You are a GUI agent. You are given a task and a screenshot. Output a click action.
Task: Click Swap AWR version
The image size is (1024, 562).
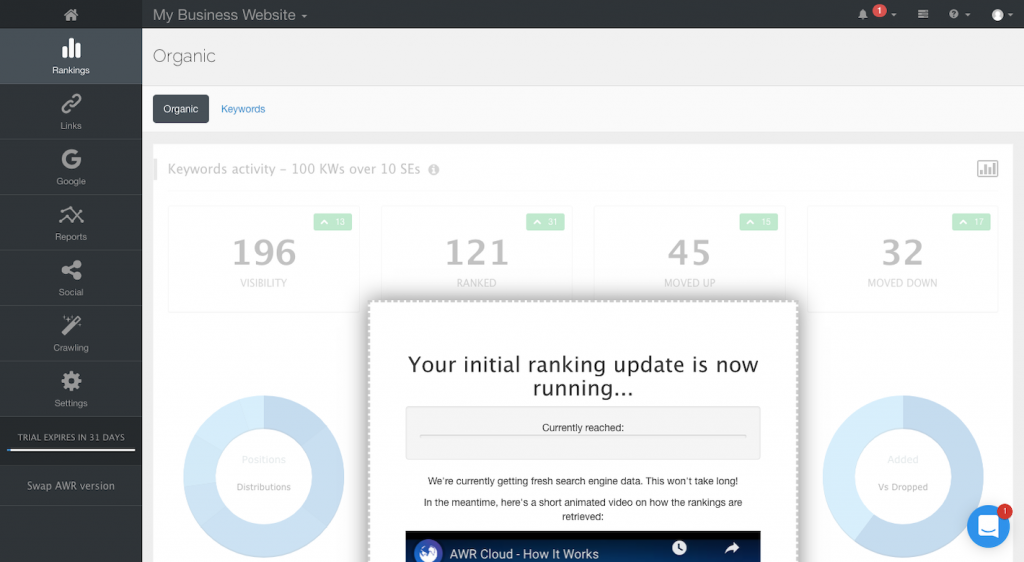tap(71, 486)
